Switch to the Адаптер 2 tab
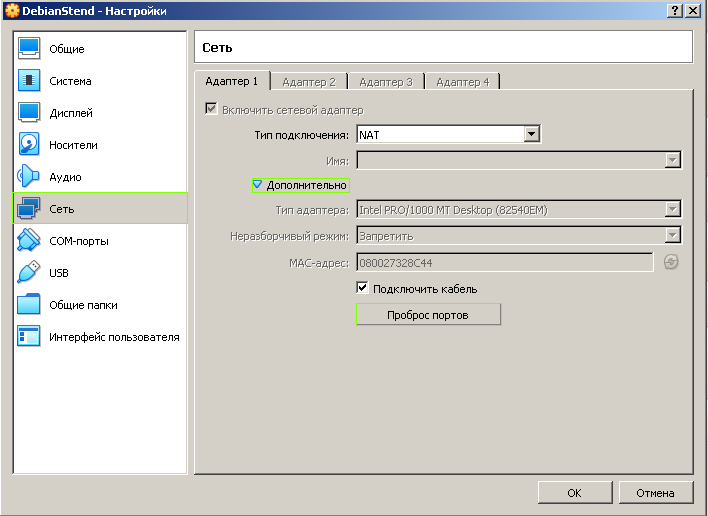This screenshot has width=708, height=516. tap(309, 82)
